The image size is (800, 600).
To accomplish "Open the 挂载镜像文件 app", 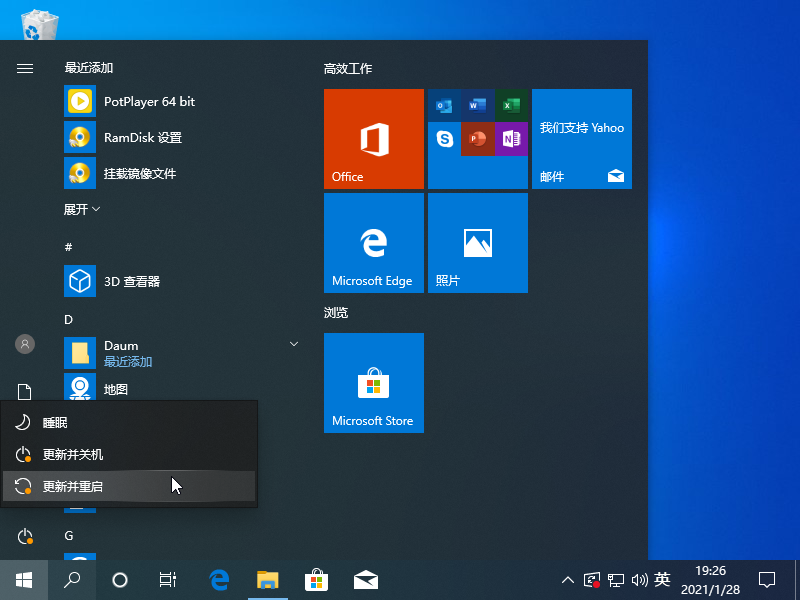I will point(139,173).
